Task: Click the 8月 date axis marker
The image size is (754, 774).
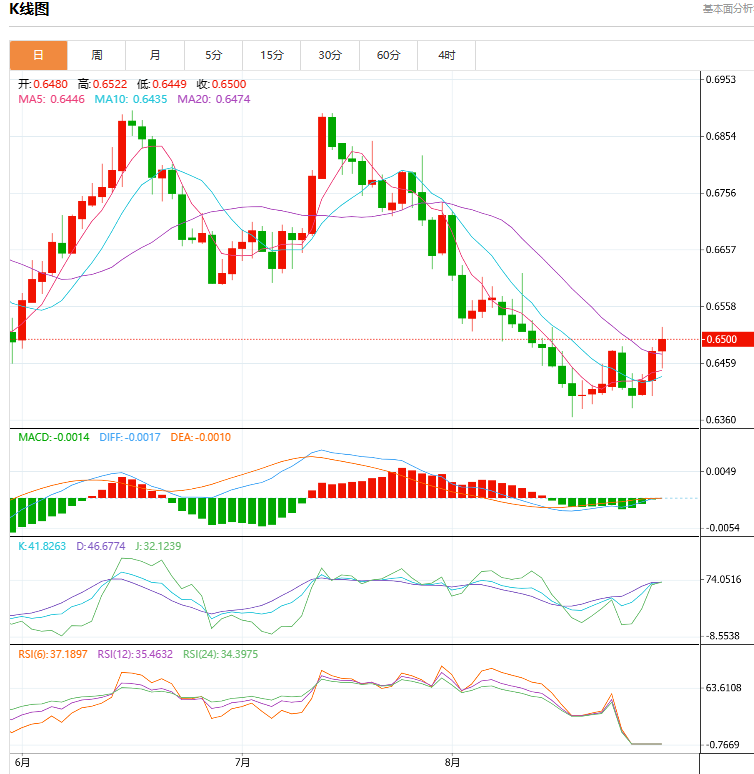Action: pos(452,763)
